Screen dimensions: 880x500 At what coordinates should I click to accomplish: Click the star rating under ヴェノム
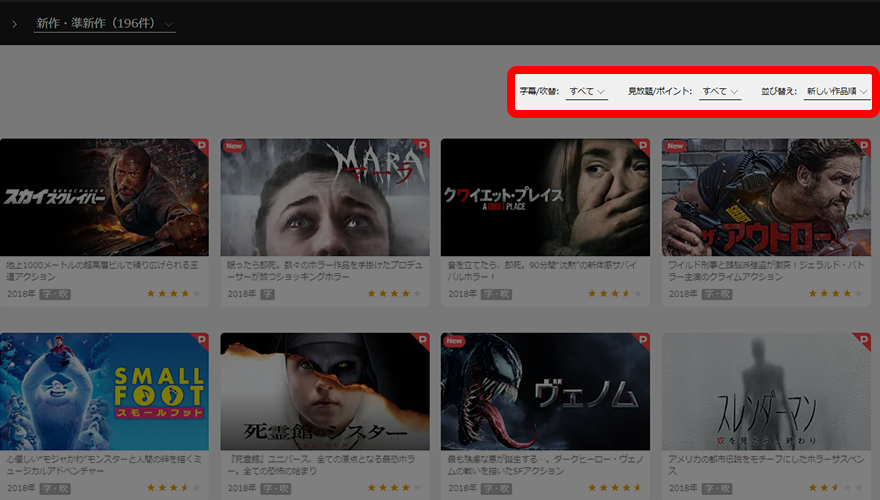click(x=615, y=488)
